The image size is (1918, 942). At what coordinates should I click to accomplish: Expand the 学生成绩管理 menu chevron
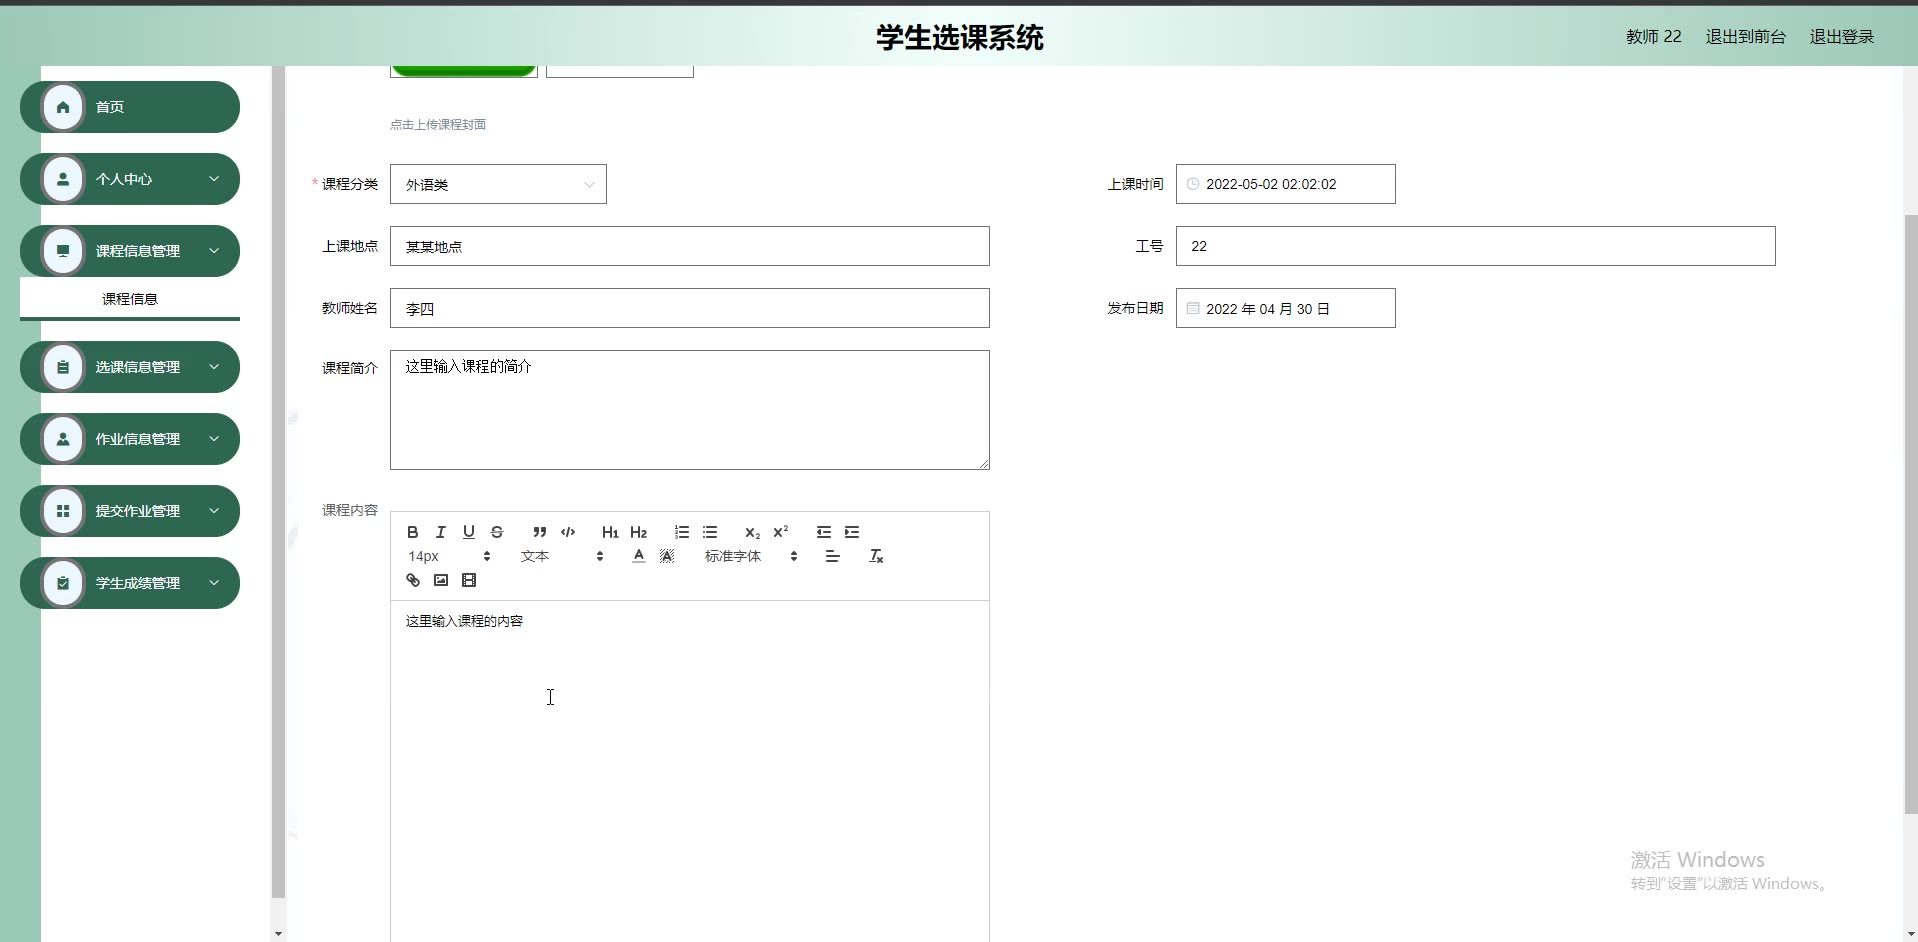pos(214,583)
